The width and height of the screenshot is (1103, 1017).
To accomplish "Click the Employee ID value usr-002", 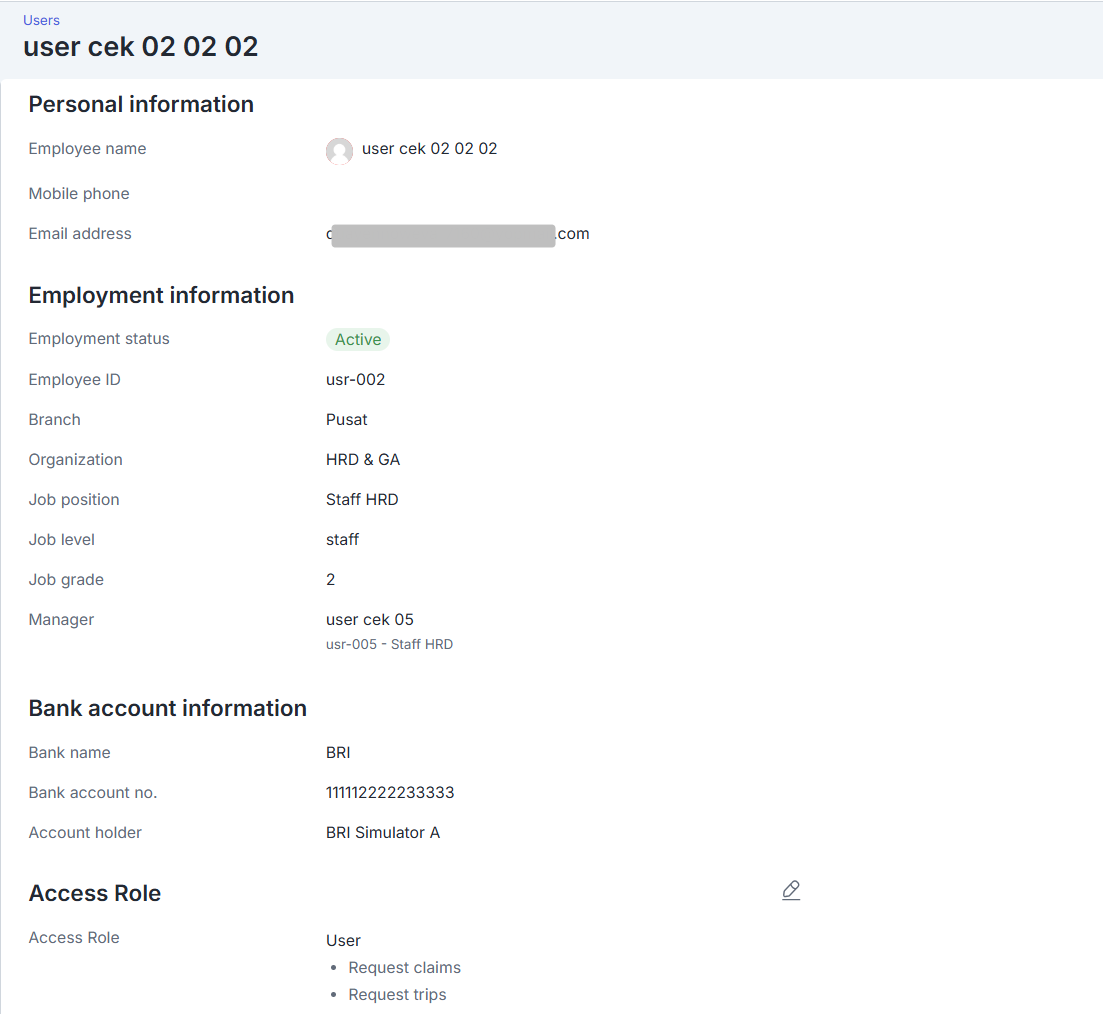I will (x=355, y=380).
